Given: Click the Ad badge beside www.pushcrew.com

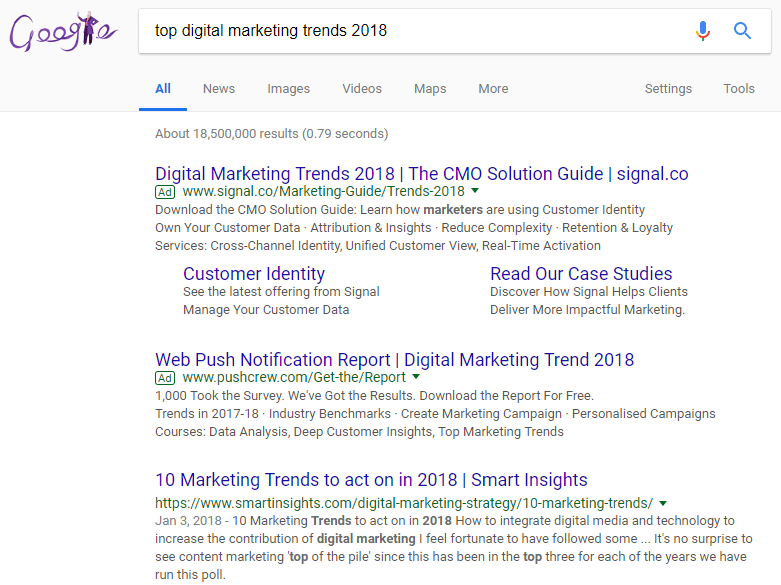Looking at the screenshot, I should tap(165, 378).
